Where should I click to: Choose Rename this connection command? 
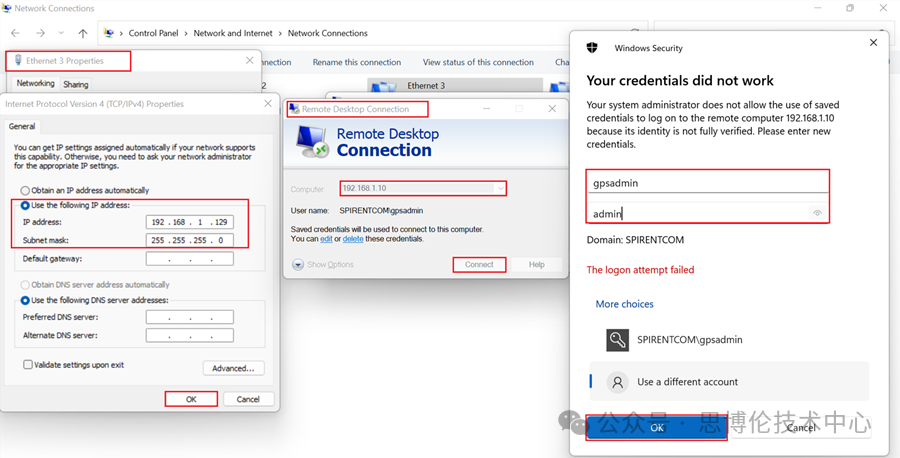(356, 62)
